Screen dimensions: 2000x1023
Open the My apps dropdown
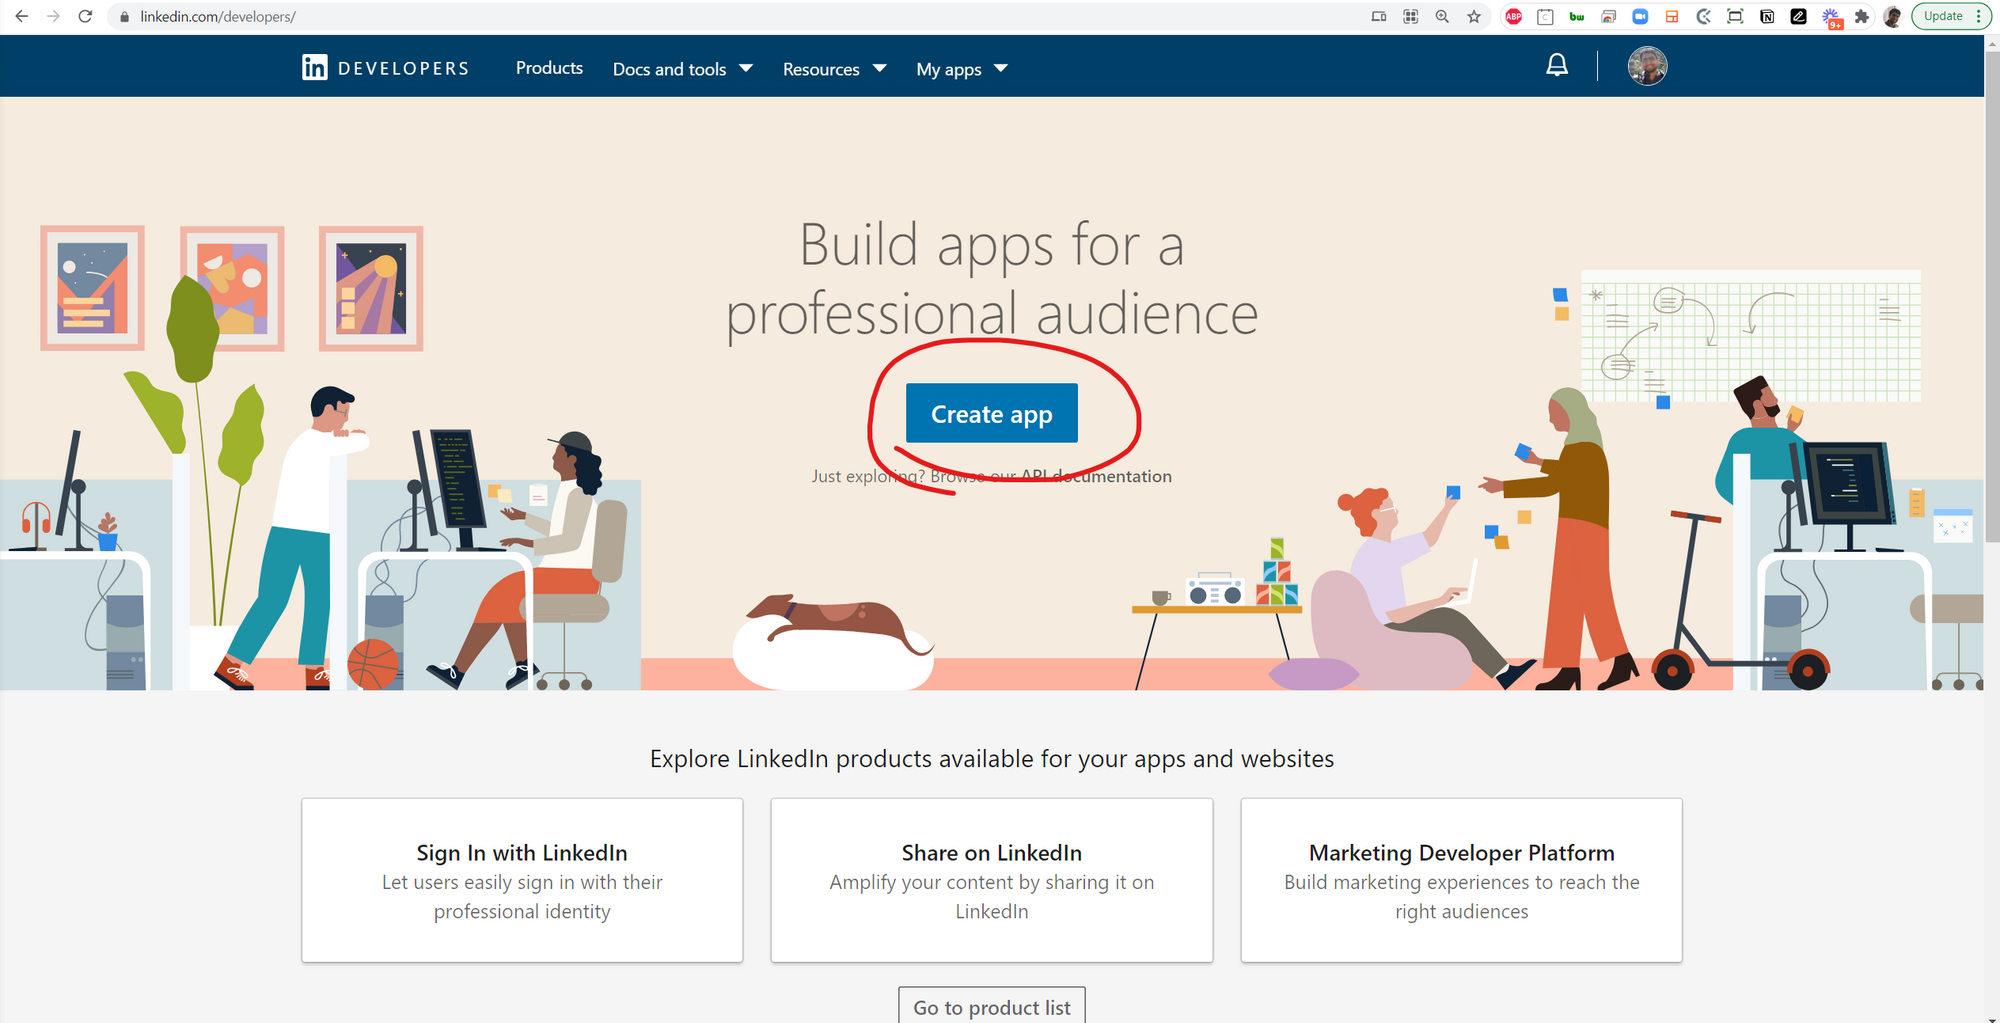(x=961, y=69)
